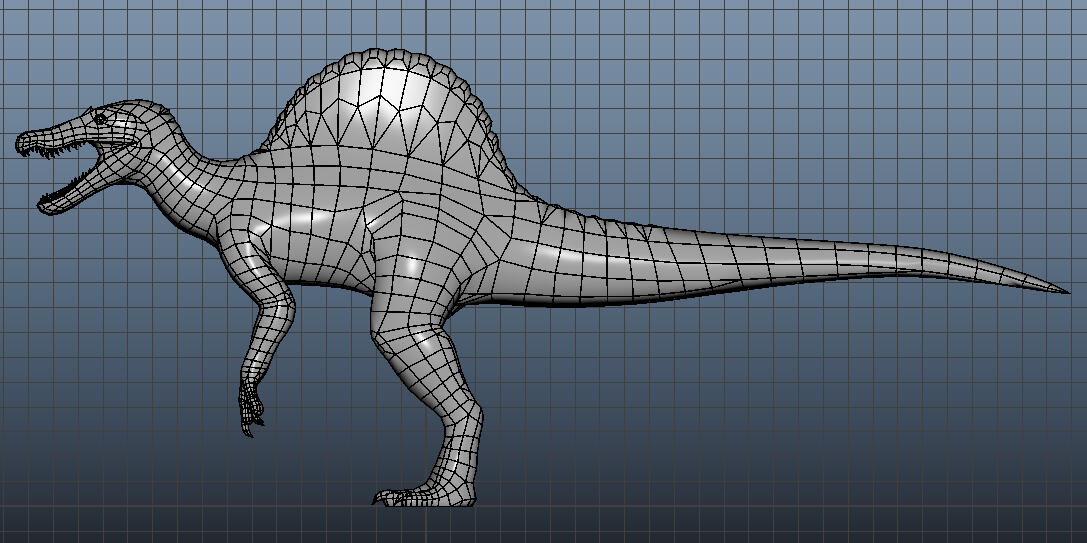Click the dinosaur model's eye
This screenshot has width=1087, height=543.
101,119
